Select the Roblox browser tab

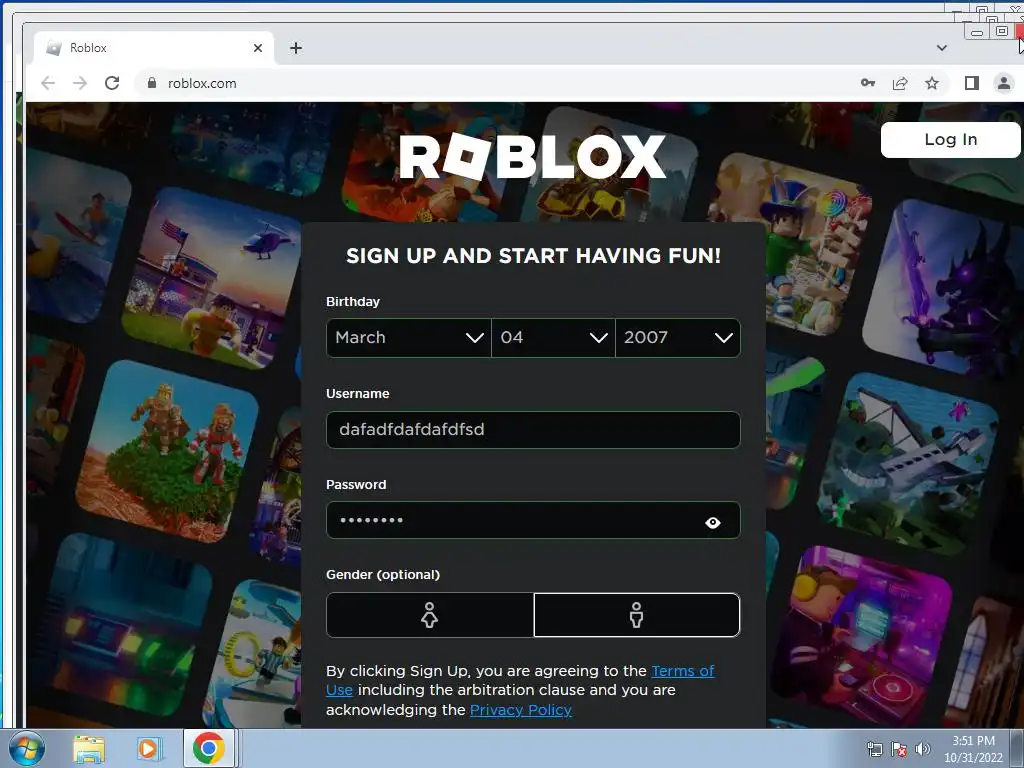pos(154,48)
